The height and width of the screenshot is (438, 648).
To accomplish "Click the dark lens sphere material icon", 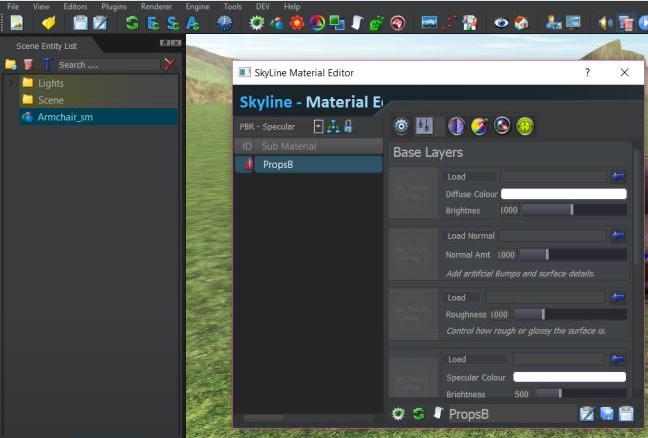I will point(502,126).
